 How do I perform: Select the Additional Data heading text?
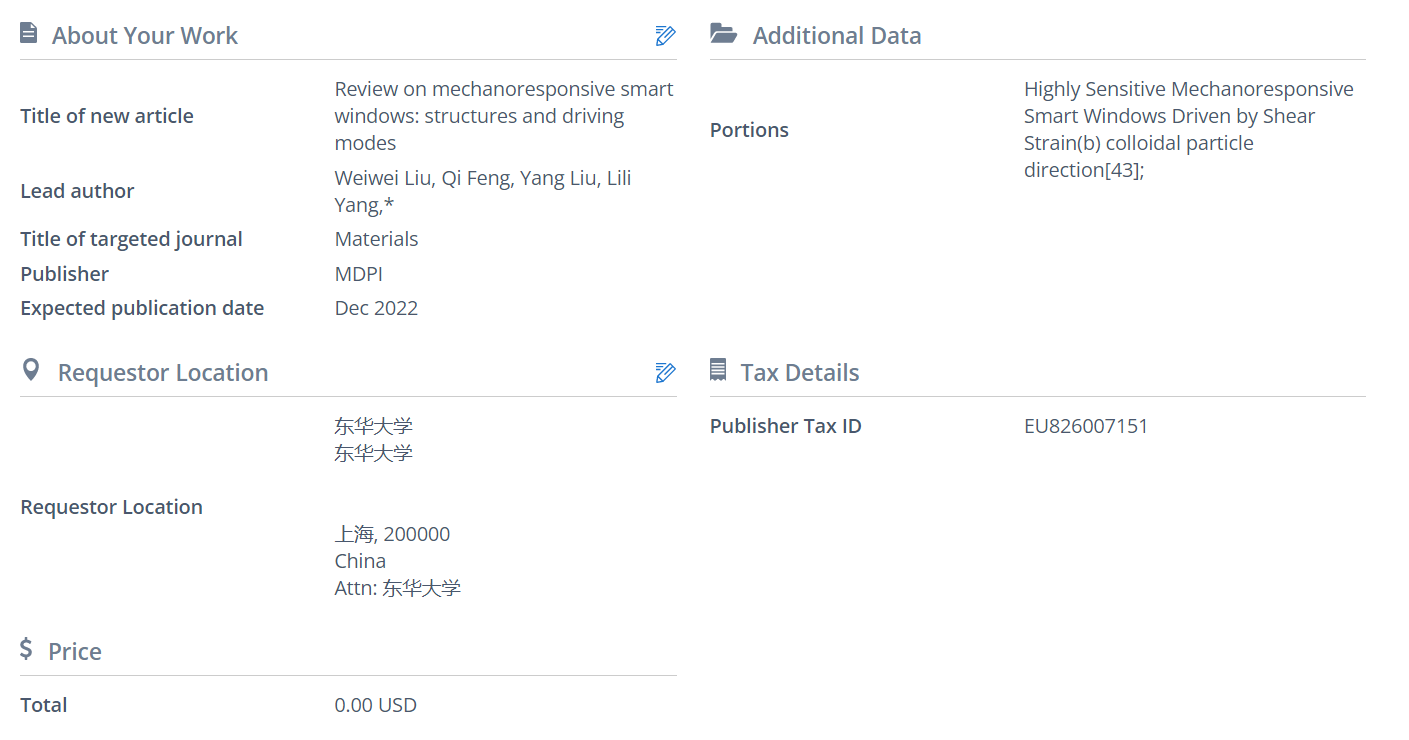836,36
